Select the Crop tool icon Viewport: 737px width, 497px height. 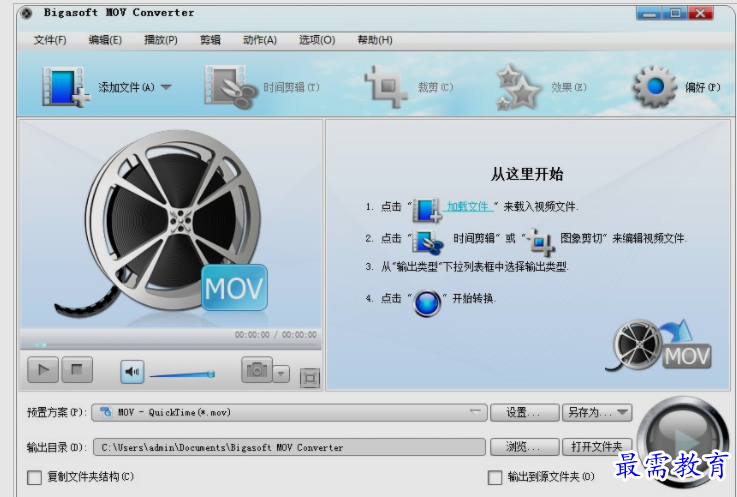point(386,87)
